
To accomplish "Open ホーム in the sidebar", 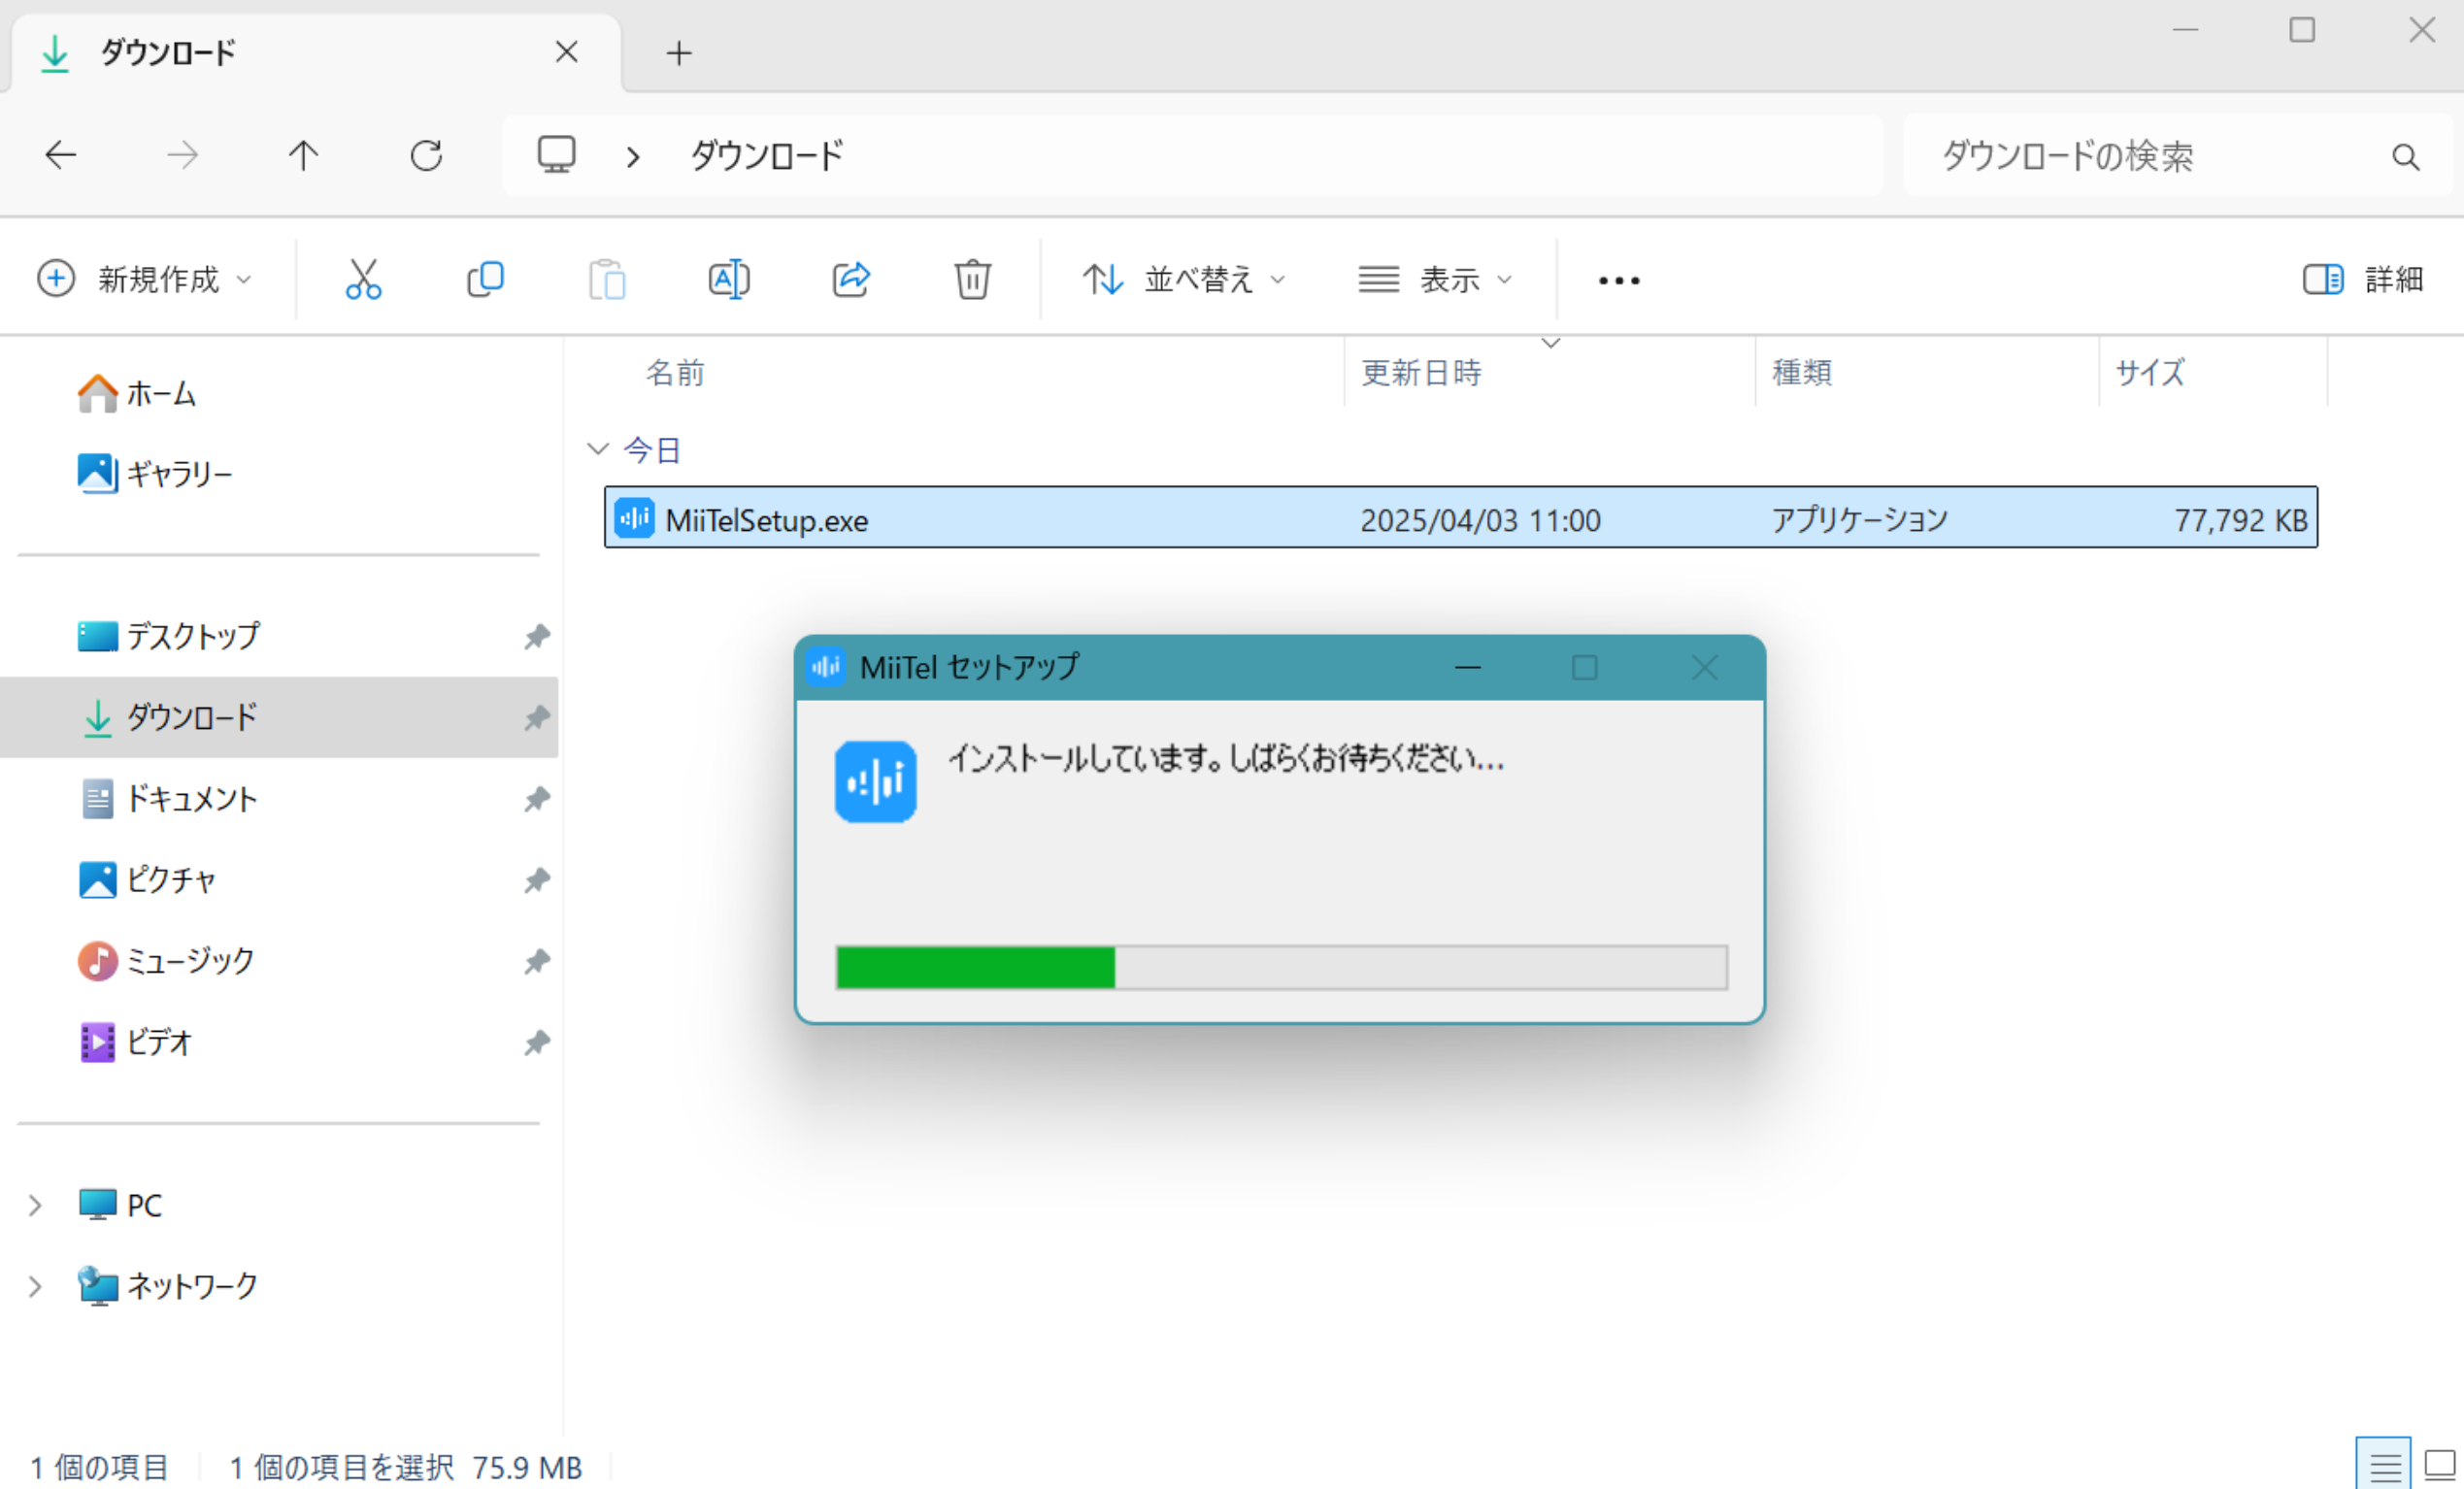I will point(137,393).
